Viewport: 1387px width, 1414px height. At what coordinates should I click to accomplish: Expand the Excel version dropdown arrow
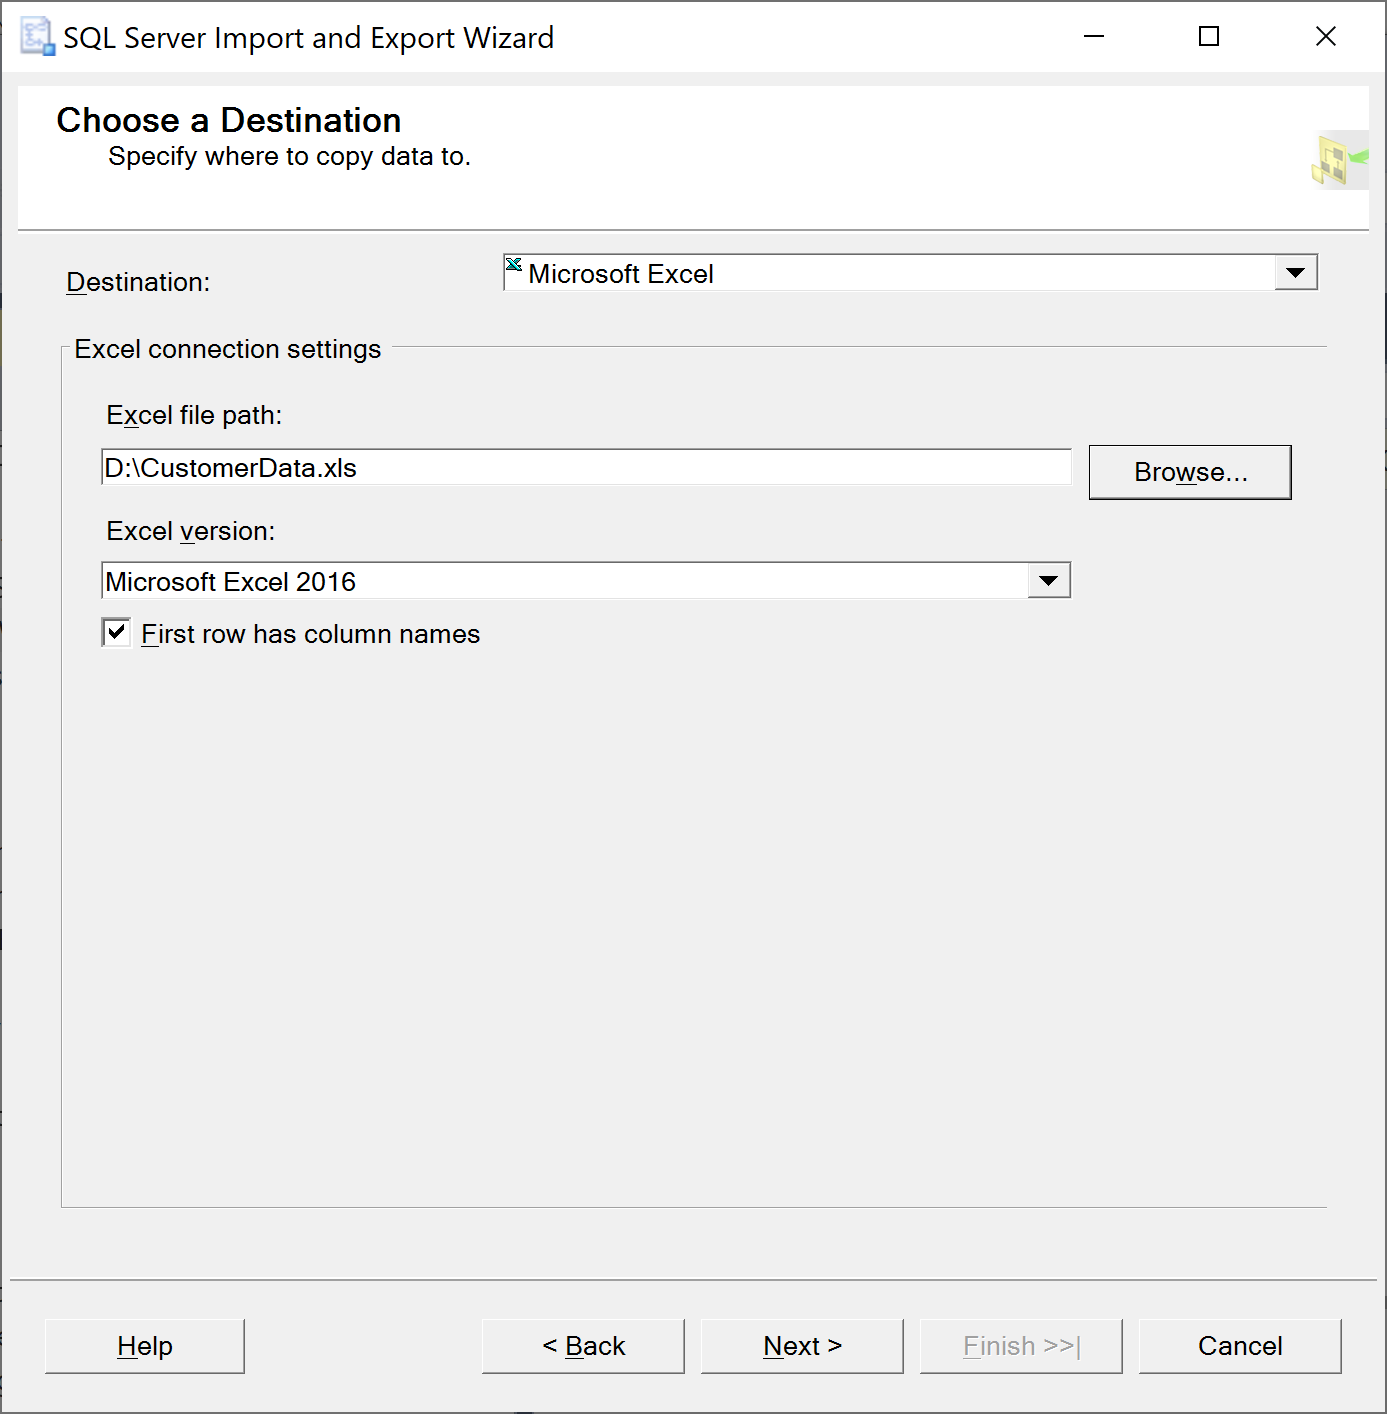[1049, 580]
